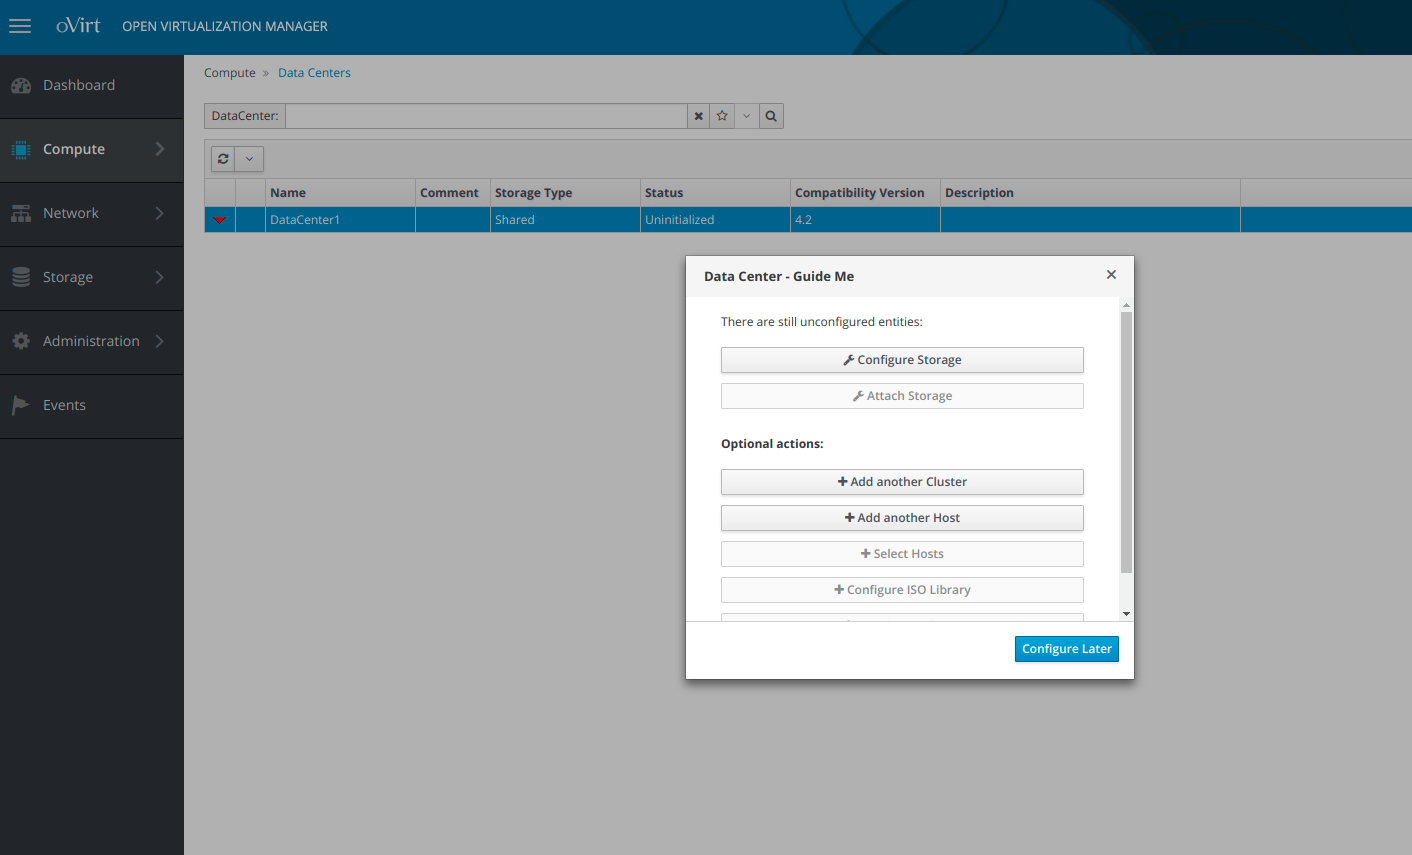This screenshot has width=1412, height=855.
Task: Open the bookmarks dropdown arrow
Action: (x=746, y=116)
